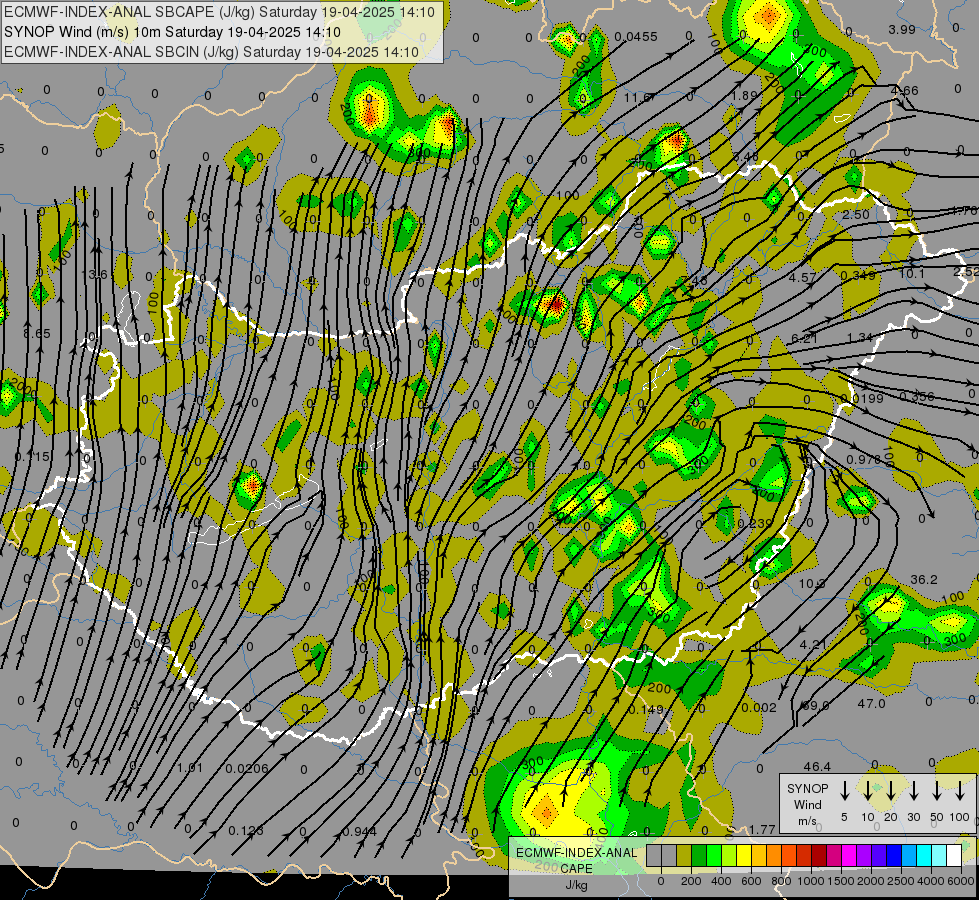Click the station value 6.21

pos(804,338)
